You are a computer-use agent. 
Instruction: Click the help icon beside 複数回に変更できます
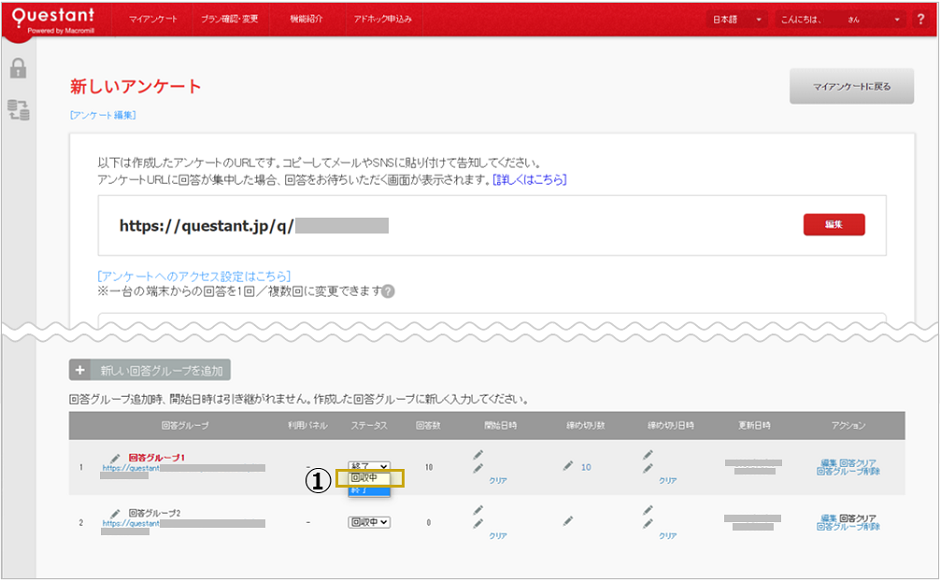point(388,291)
